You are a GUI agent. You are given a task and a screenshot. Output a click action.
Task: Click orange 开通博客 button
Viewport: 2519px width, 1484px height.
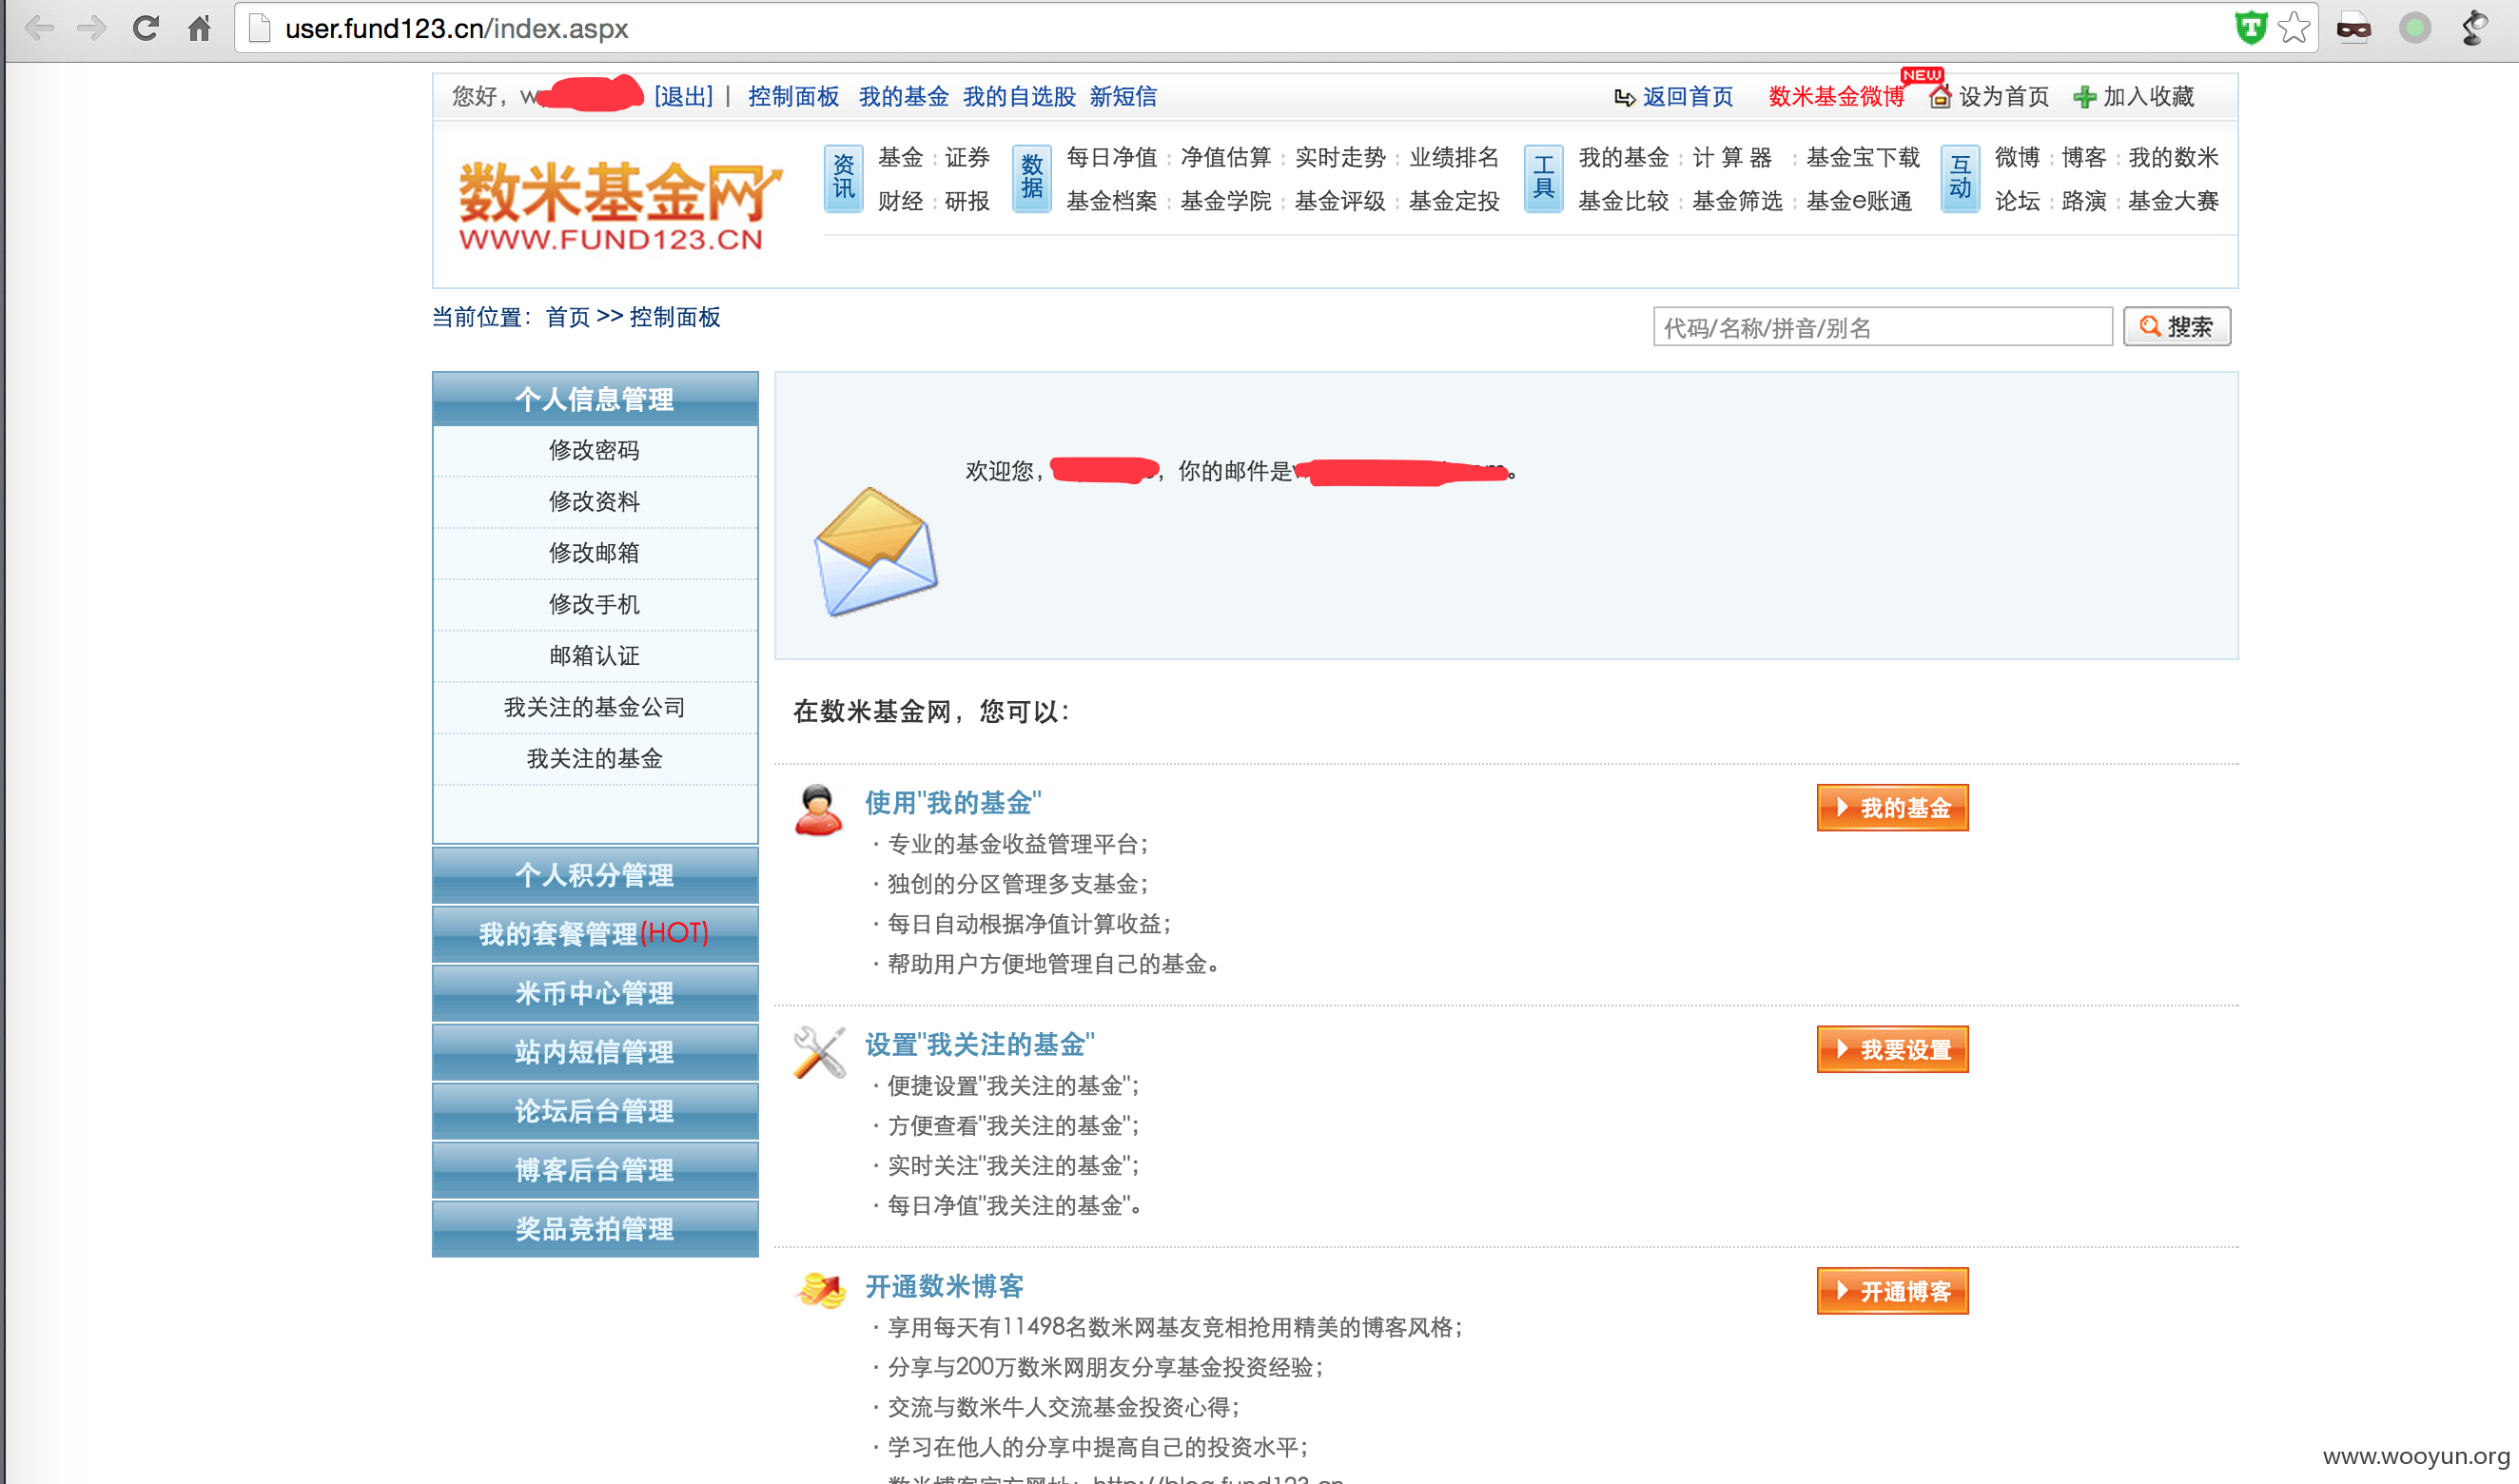[x=1892, y=1292]
